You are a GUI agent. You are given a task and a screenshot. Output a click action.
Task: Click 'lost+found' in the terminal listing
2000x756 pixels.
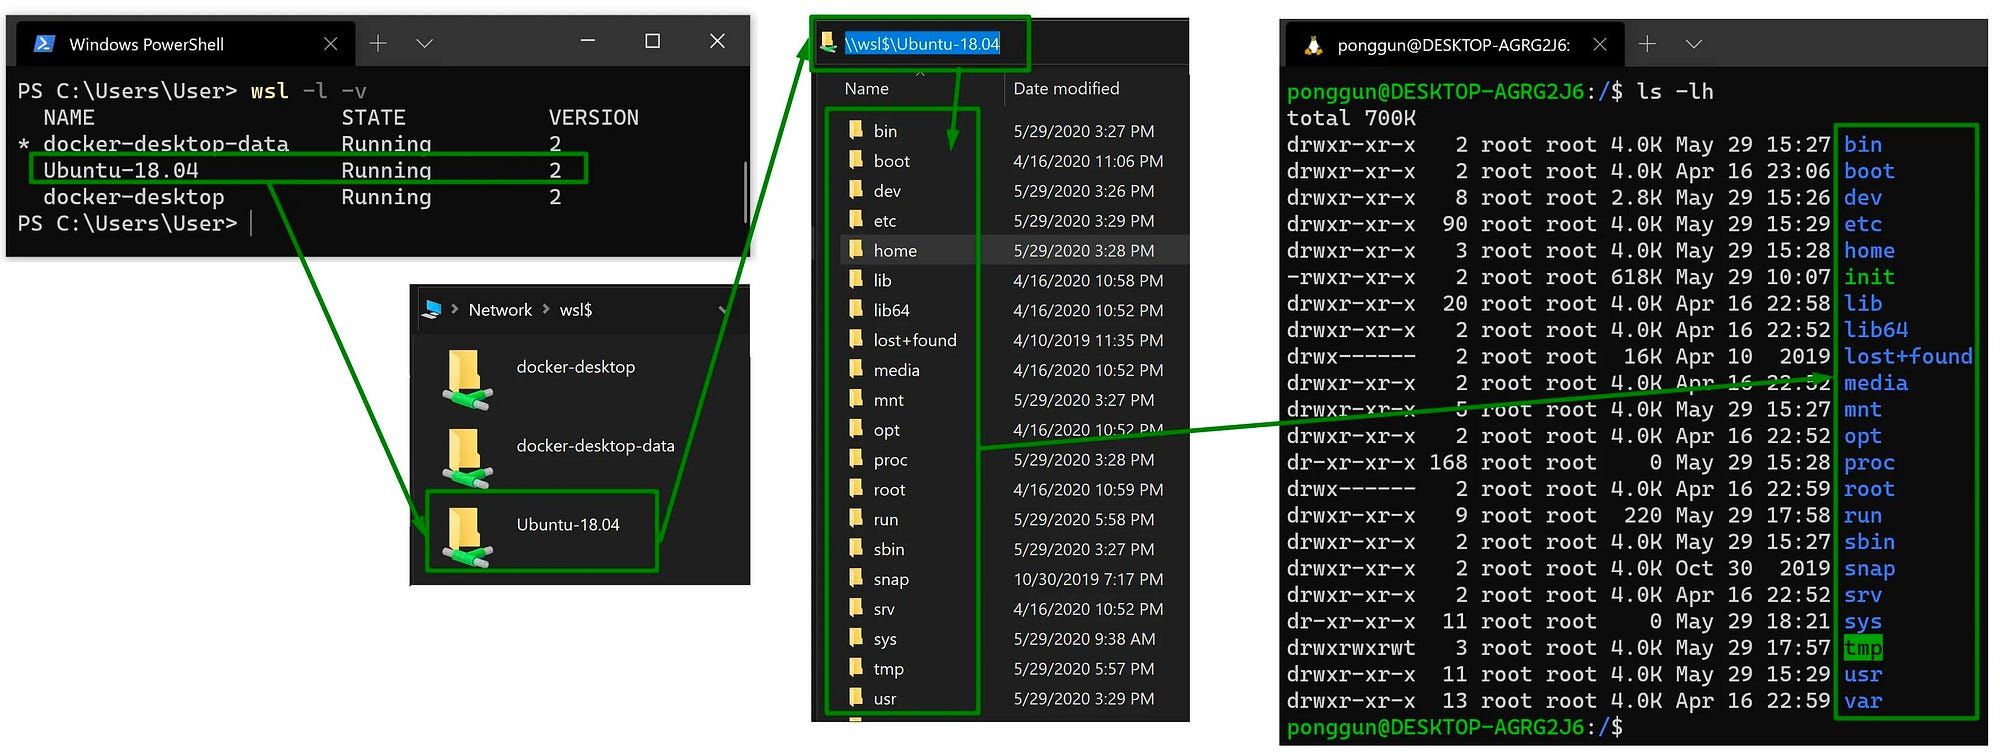point(1908,356)
